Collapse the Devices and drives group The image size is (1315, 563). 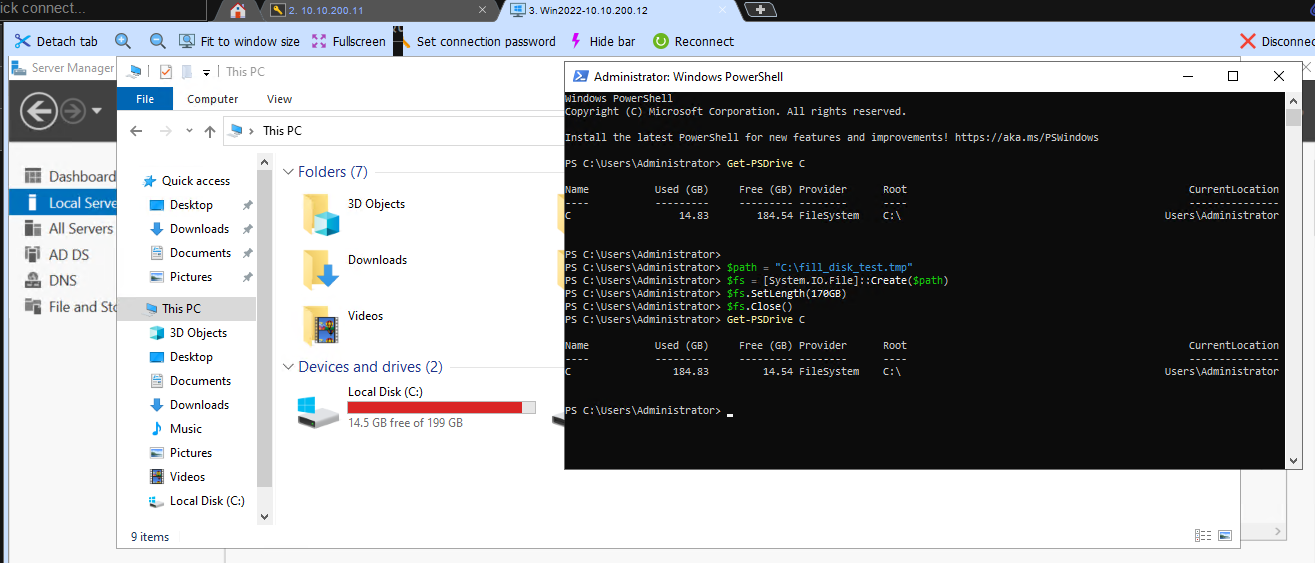click(288, 367)
